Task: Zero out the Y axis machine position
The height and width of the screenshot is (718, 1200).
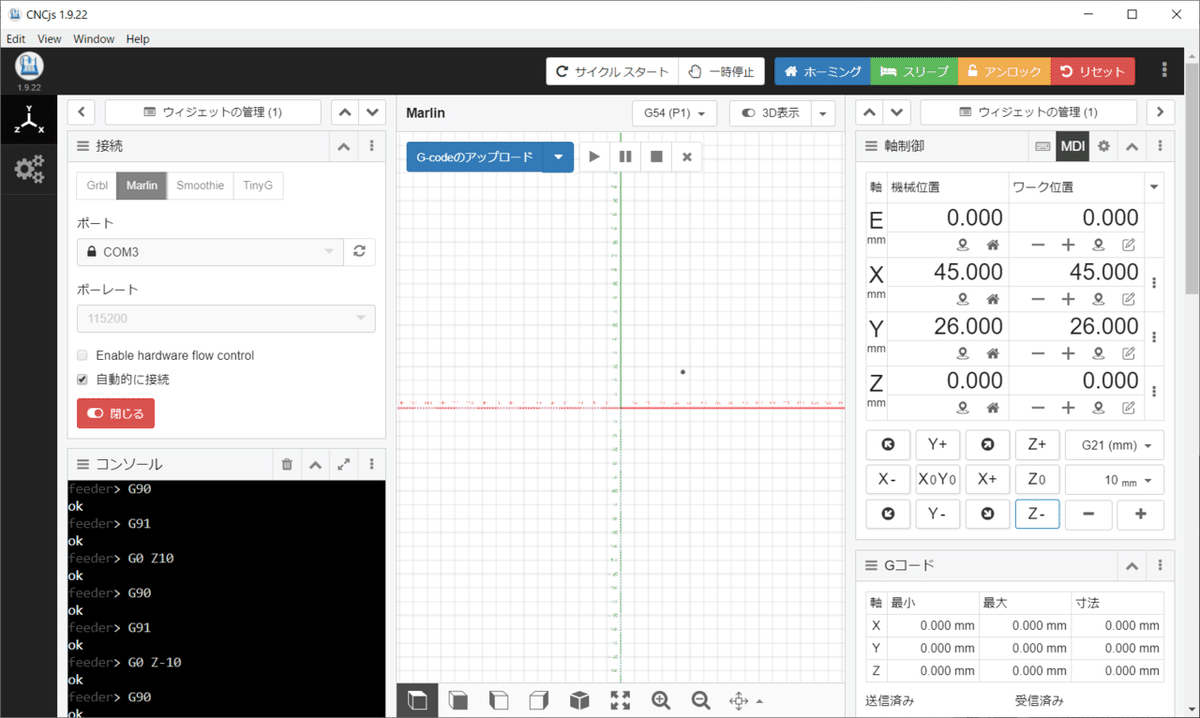Action: (963, 353)
